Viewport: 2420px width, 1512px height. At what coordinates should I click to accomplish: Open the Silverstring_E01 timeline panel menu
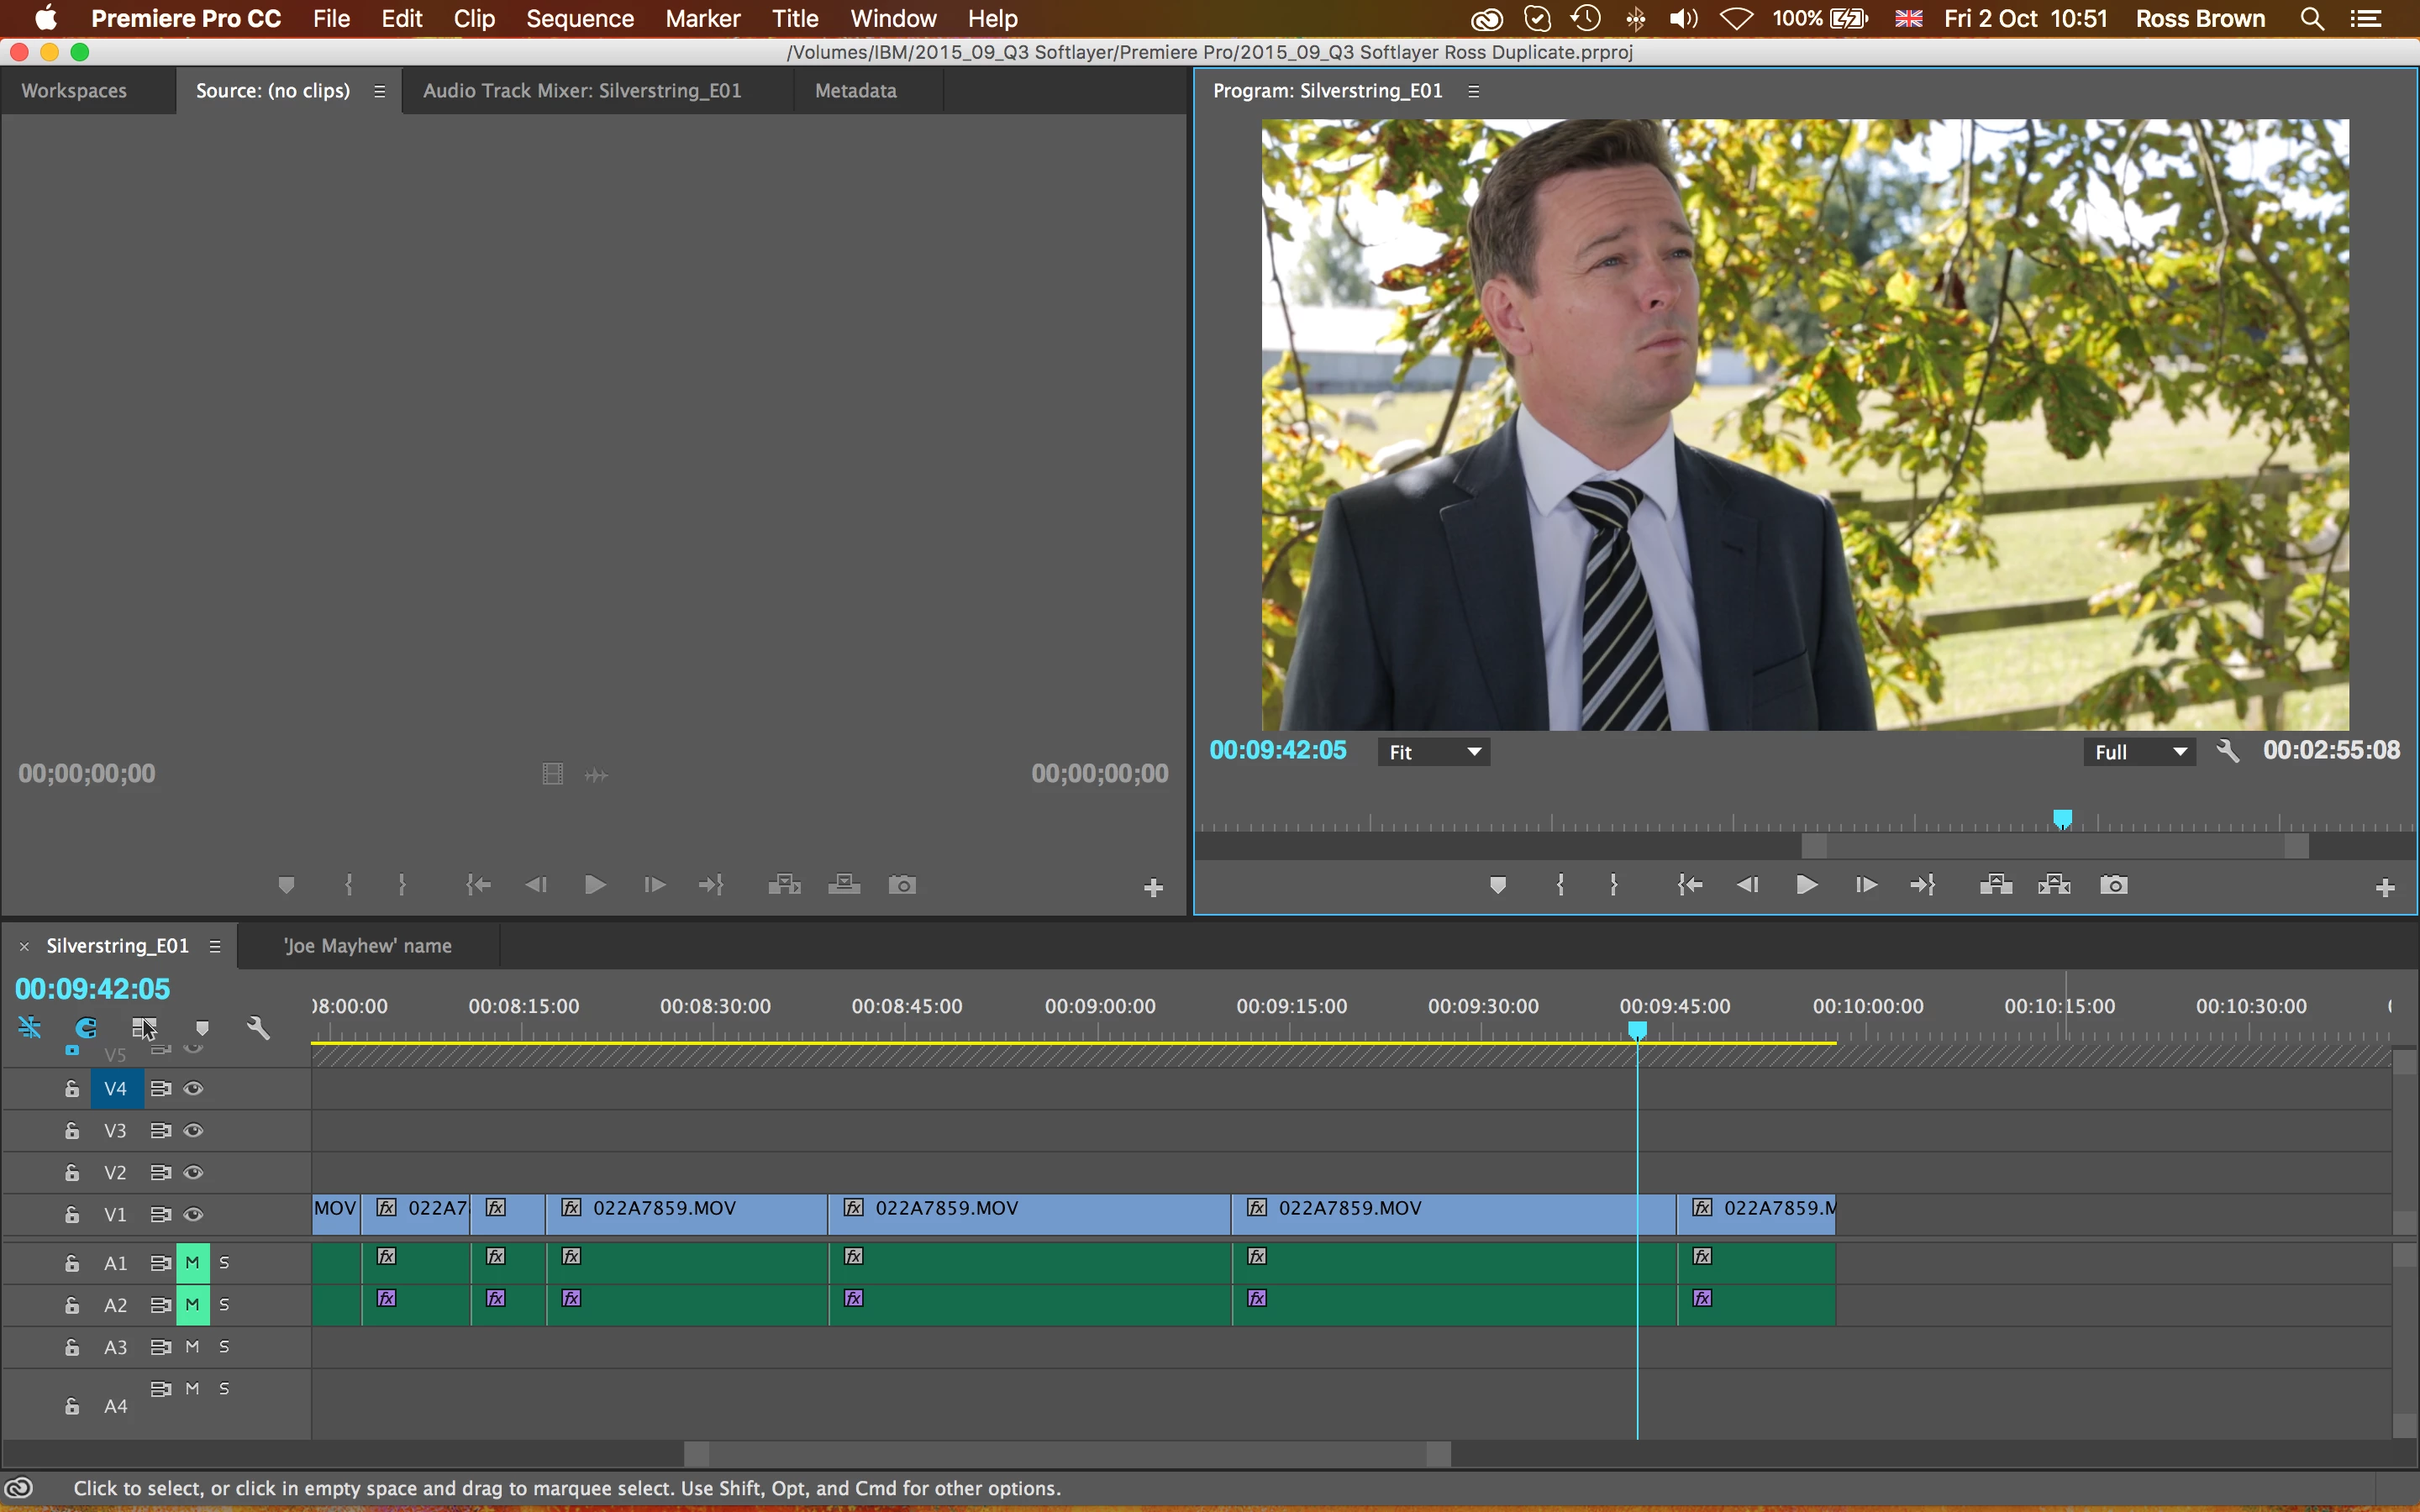coord(215,946)
